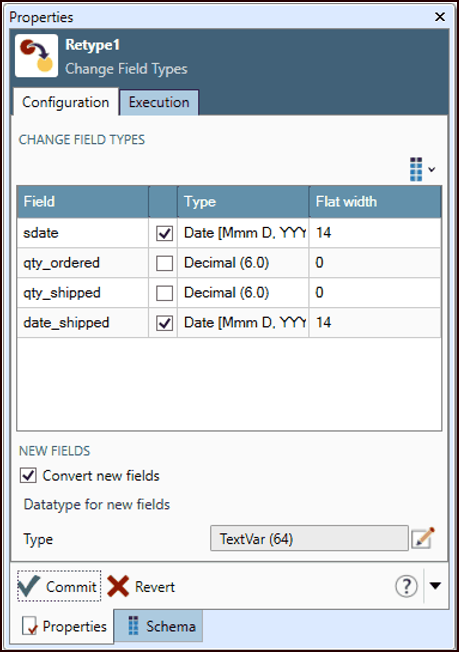Open the Schema bottom tab

[158, 626]
